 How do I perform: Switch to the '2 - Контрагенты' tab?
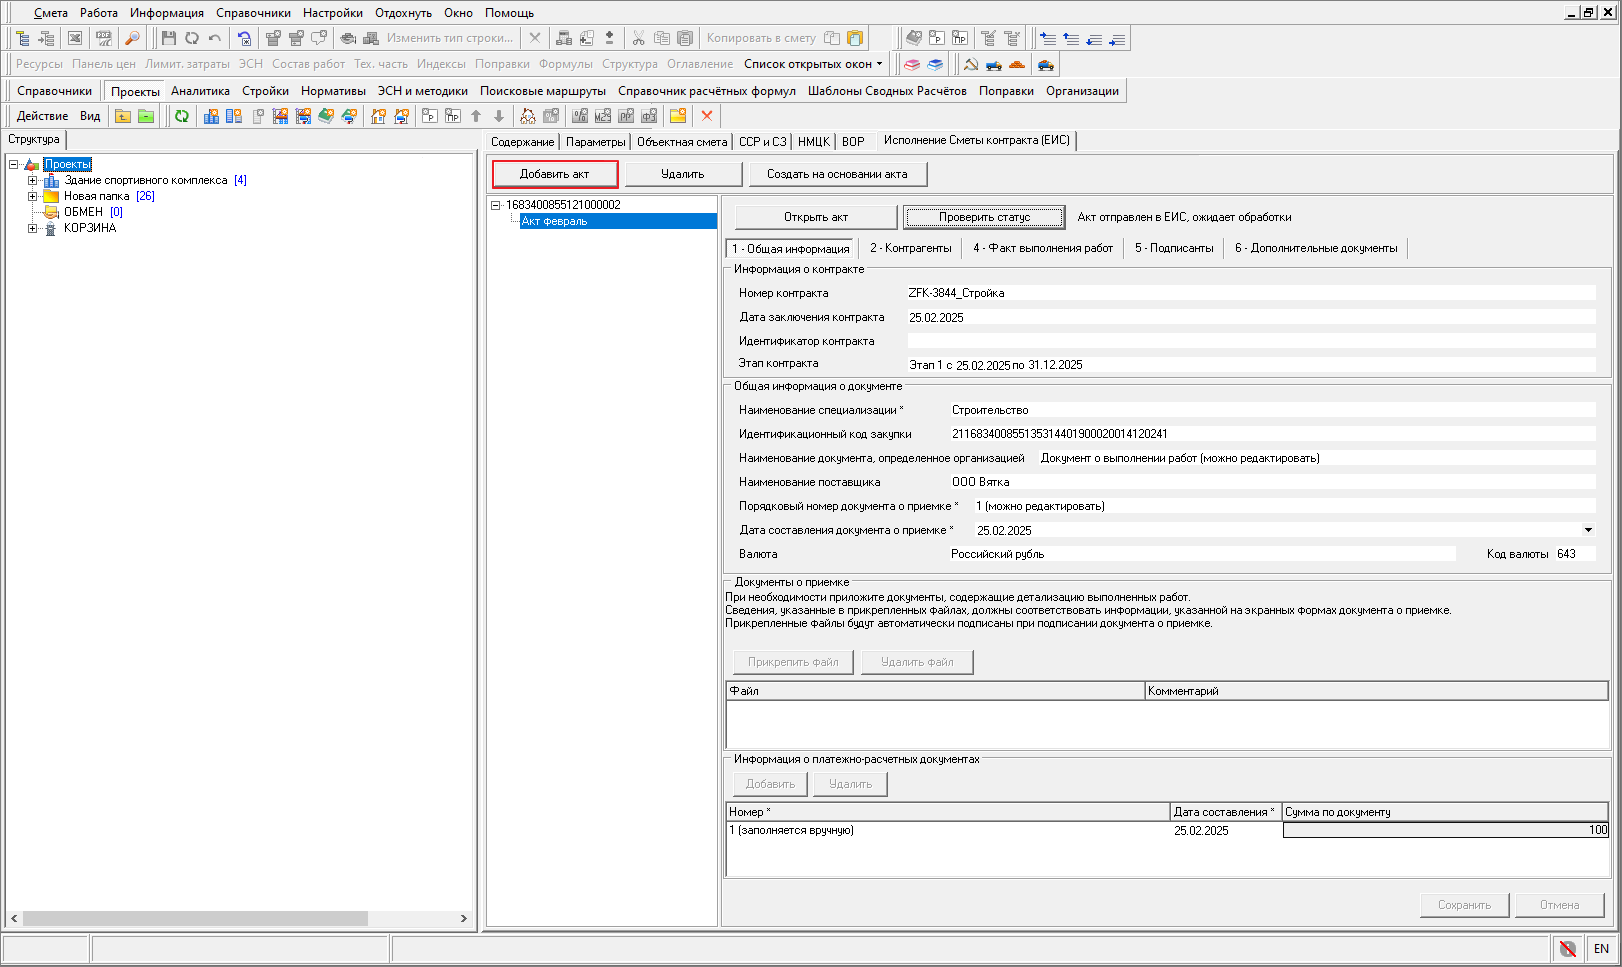point(910,248)
